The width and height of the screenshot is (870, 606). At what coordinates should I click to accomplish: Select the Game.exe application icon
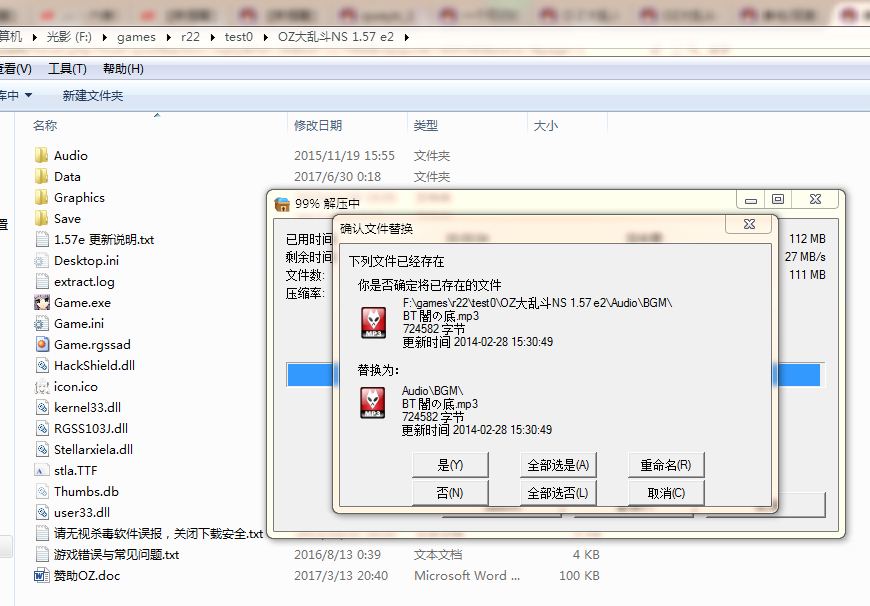pos(42,302)
